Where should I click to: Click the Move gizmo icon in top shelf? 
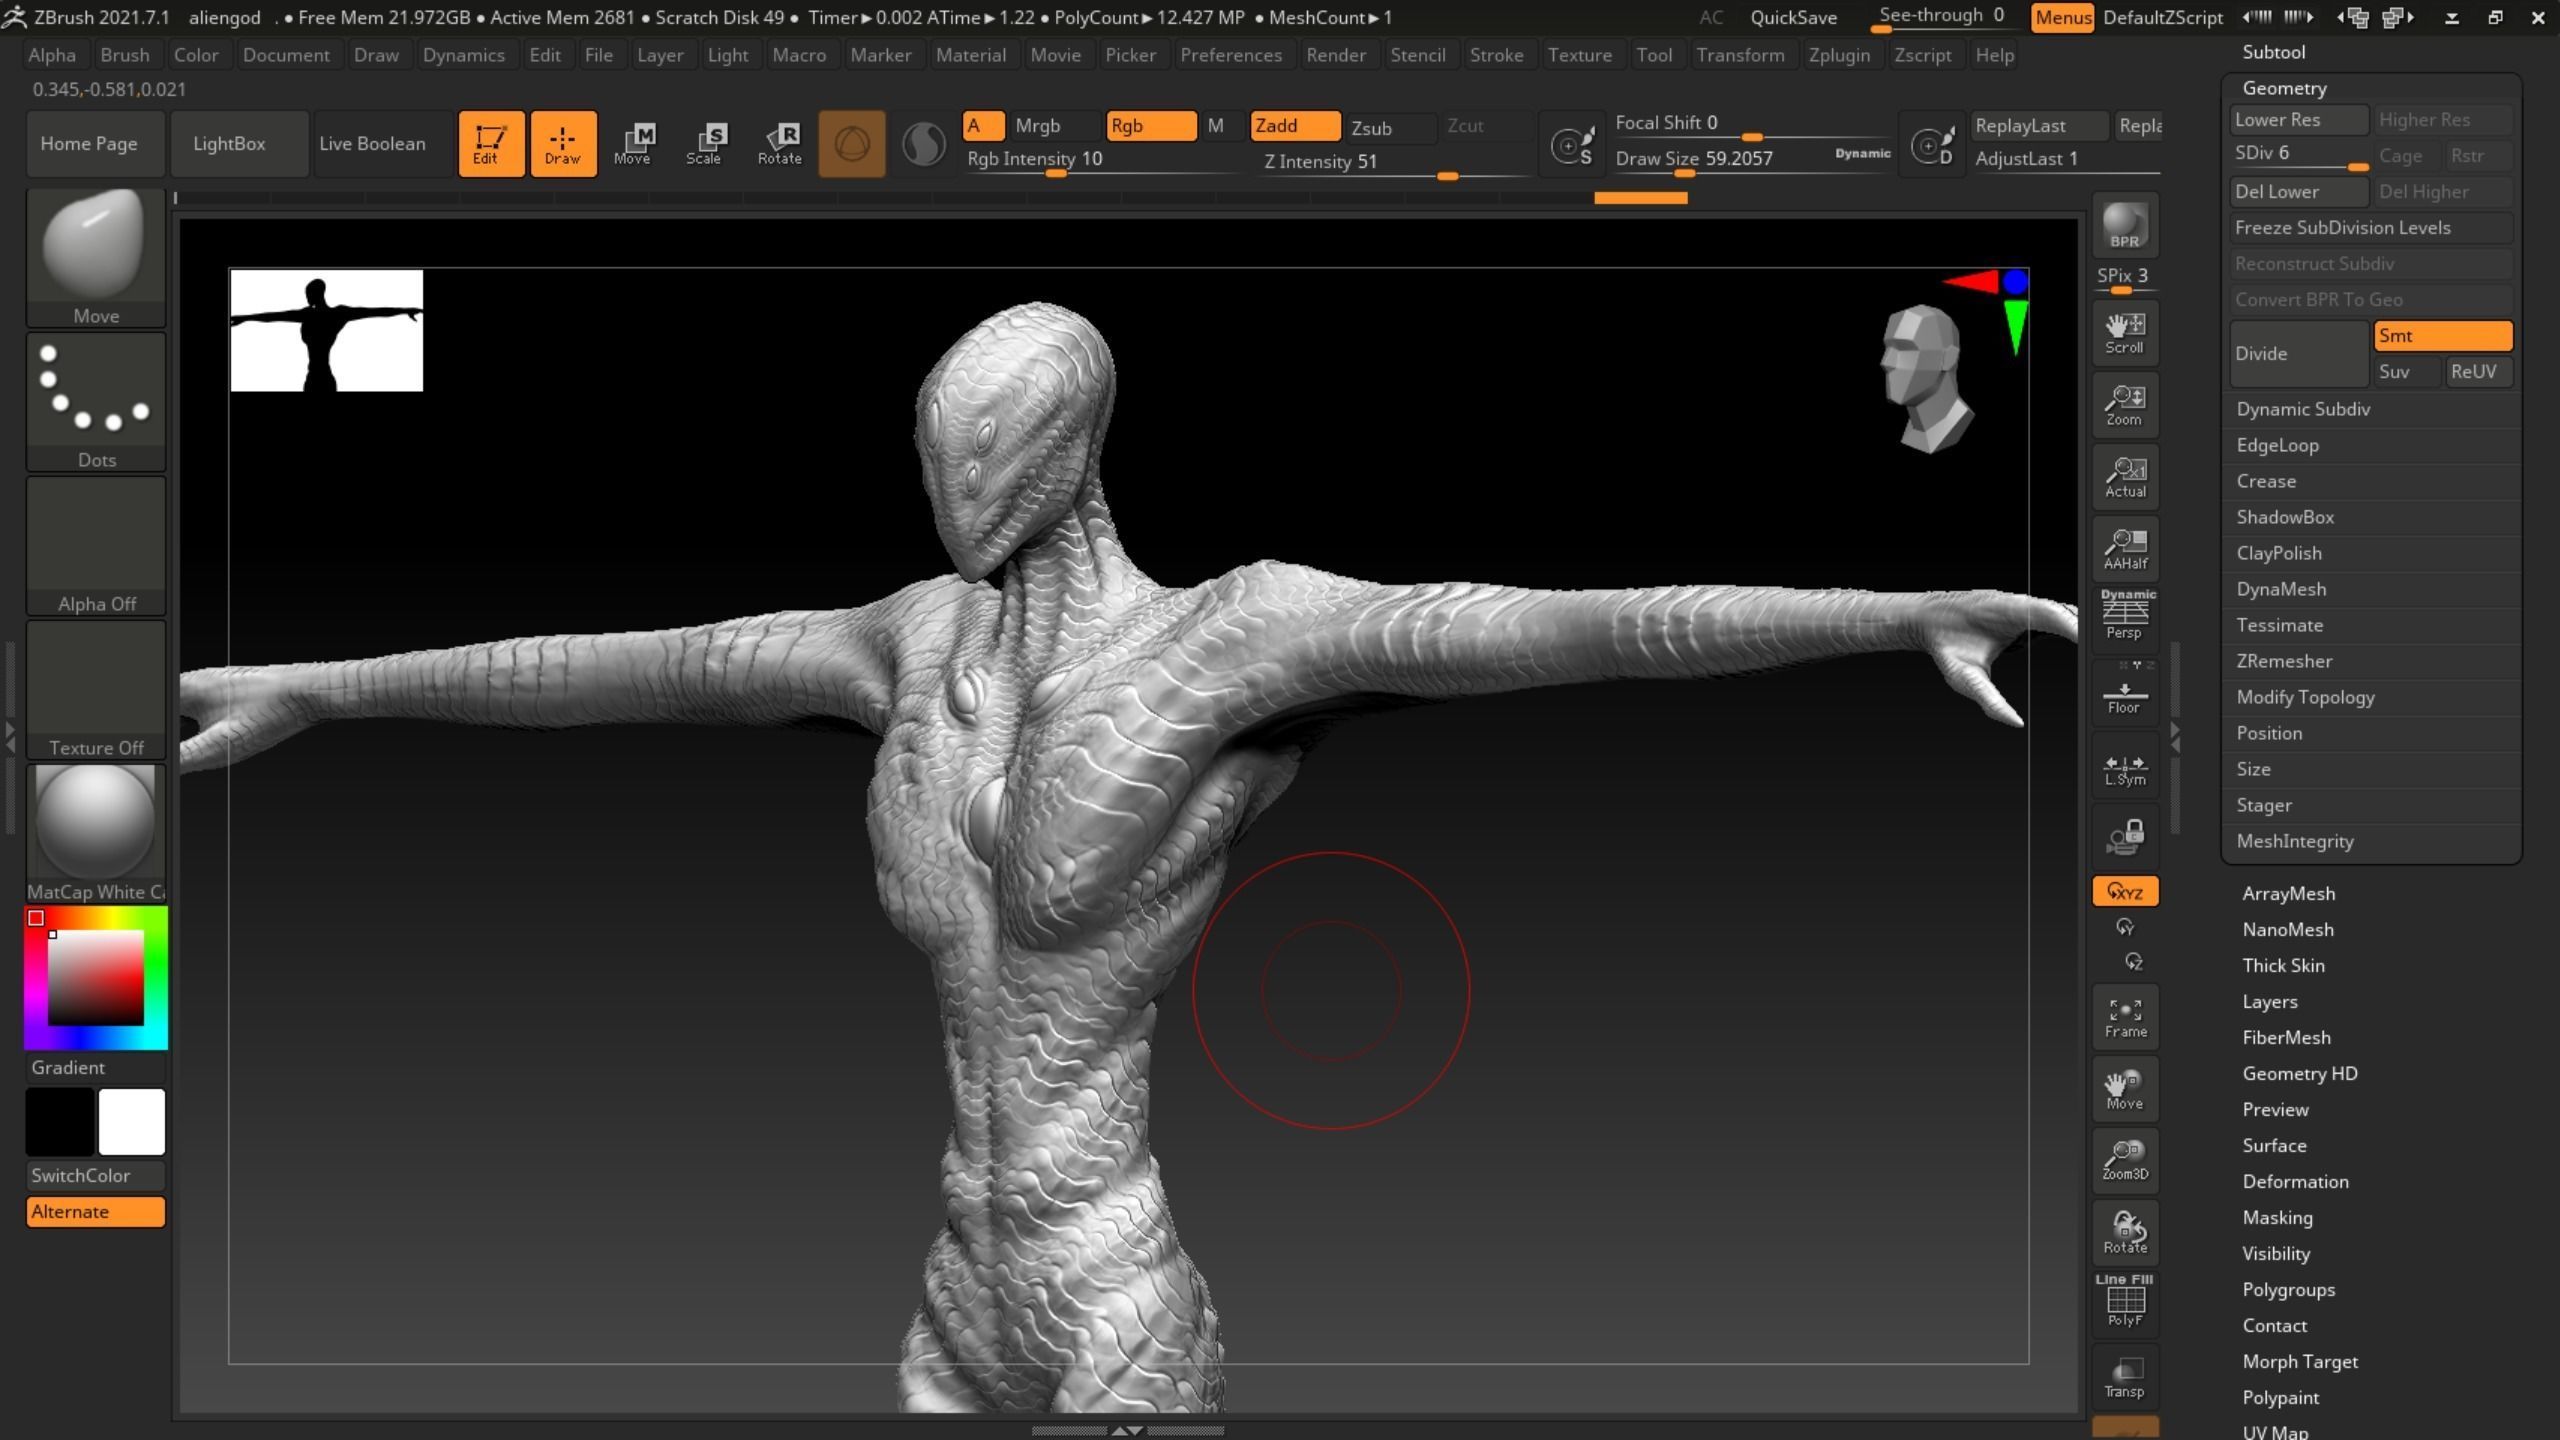pyautogui.click(x=634, y=144)
